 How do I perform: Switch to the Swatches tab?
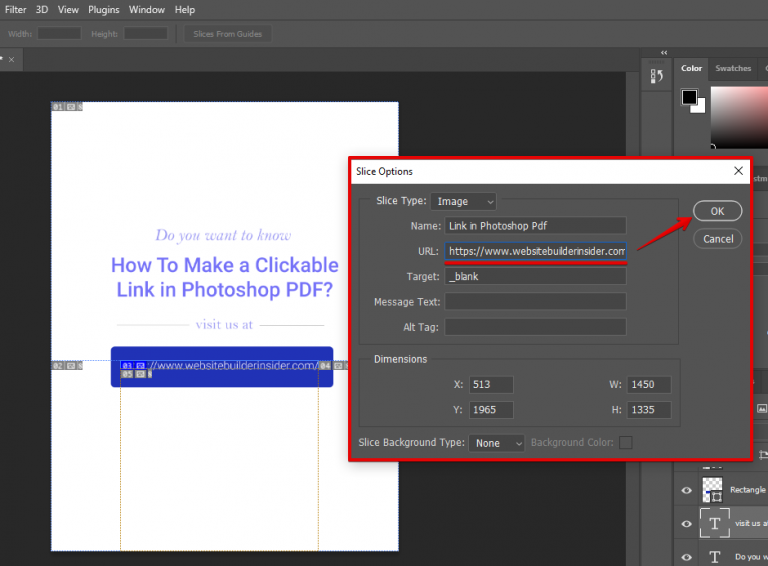tap(733, 68)
